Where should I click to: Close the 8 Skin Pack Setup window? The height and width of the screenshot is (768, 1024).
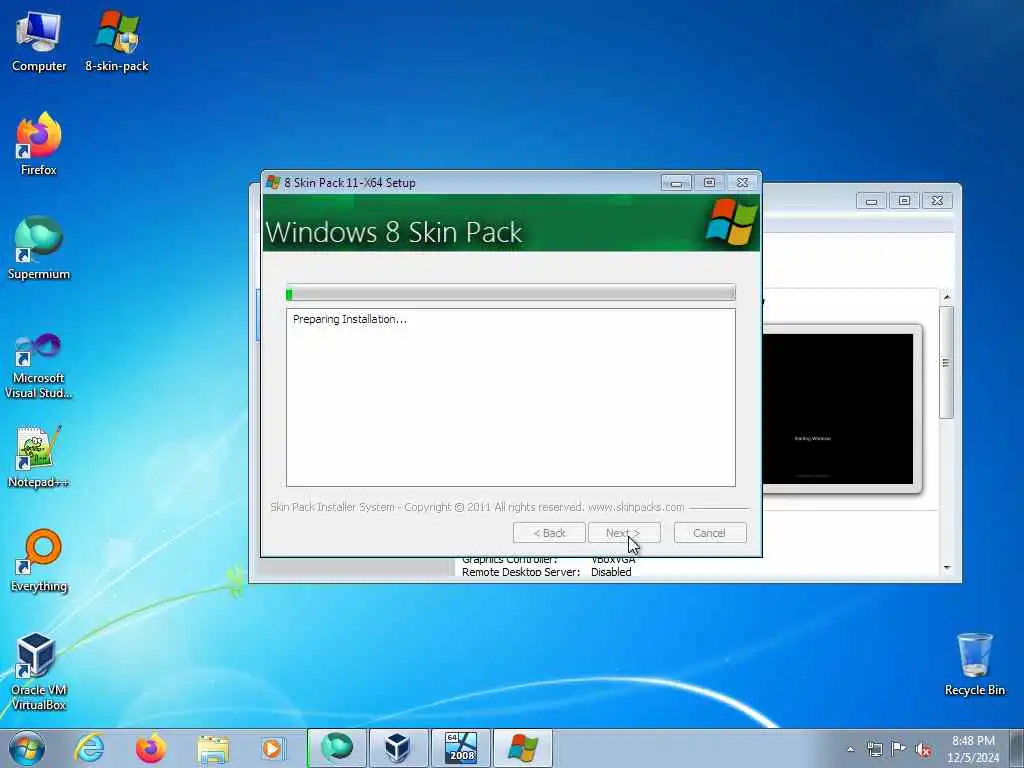click(x=743, y=183)
